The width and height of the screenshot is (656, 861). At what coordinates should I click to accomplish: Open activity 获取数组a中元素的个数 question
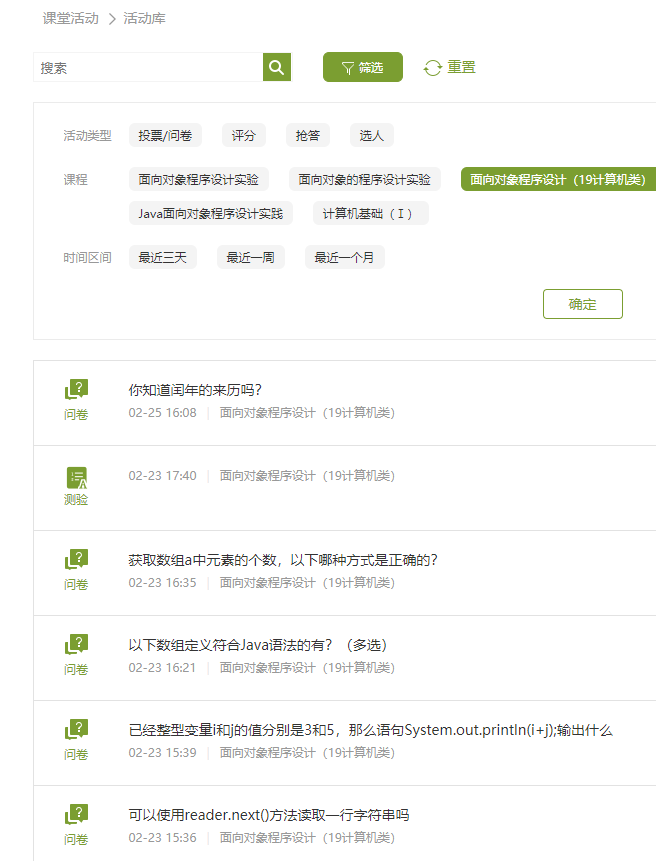coord(283,560)
